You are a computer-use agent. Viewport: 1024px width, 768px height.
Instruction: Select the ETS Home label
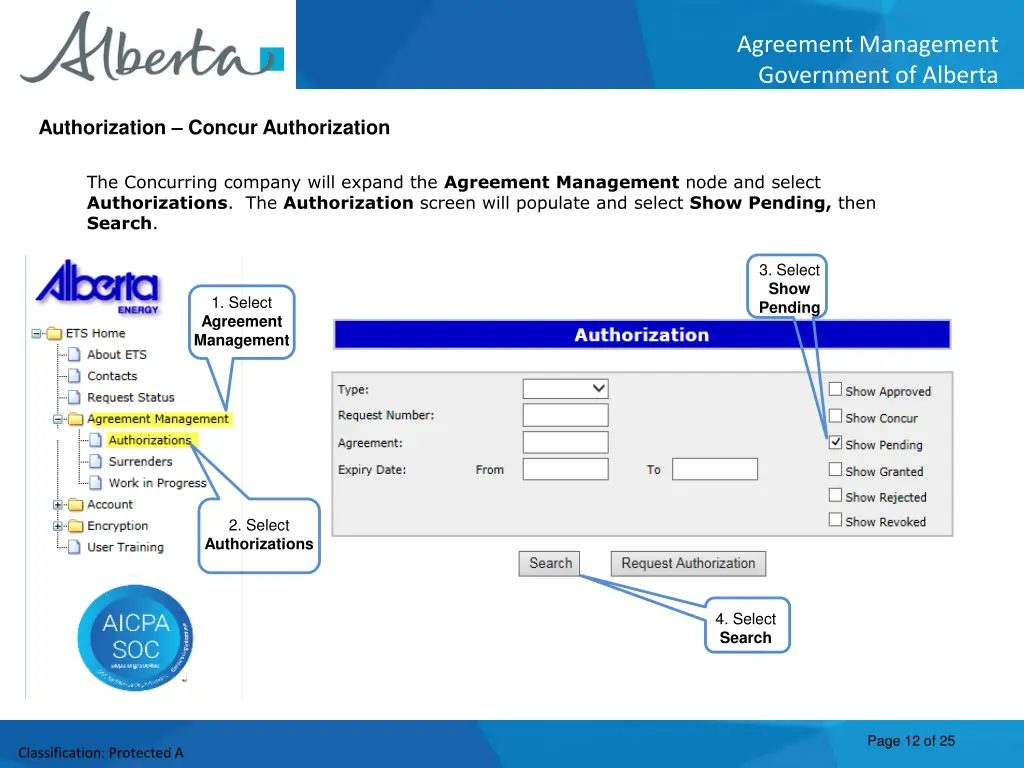(95, 334)
